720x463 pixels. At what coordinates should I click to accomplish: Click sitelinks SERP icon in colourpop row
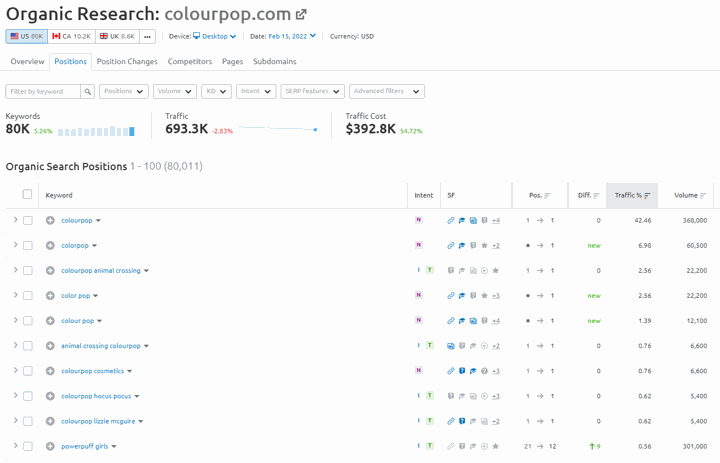pos(451,220)
